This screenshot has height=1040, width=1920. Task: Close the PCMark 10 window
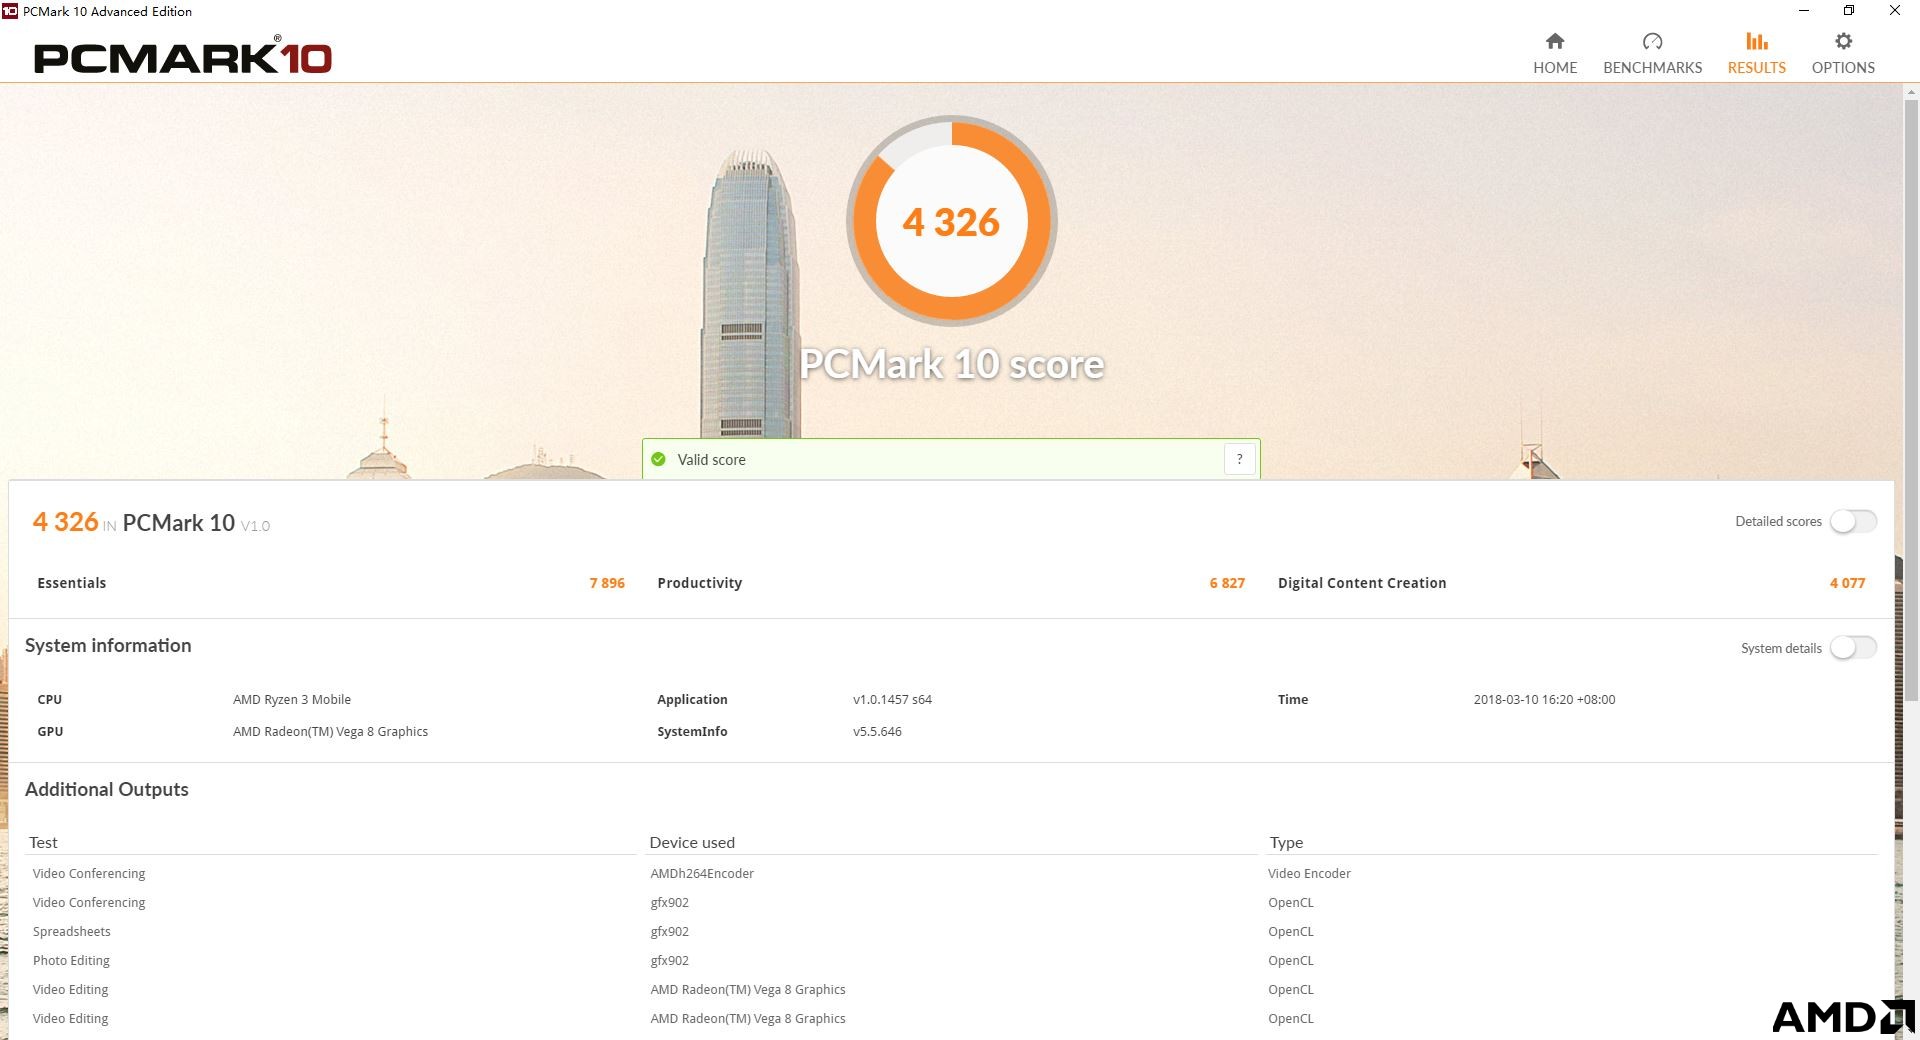click(1895, 11)
